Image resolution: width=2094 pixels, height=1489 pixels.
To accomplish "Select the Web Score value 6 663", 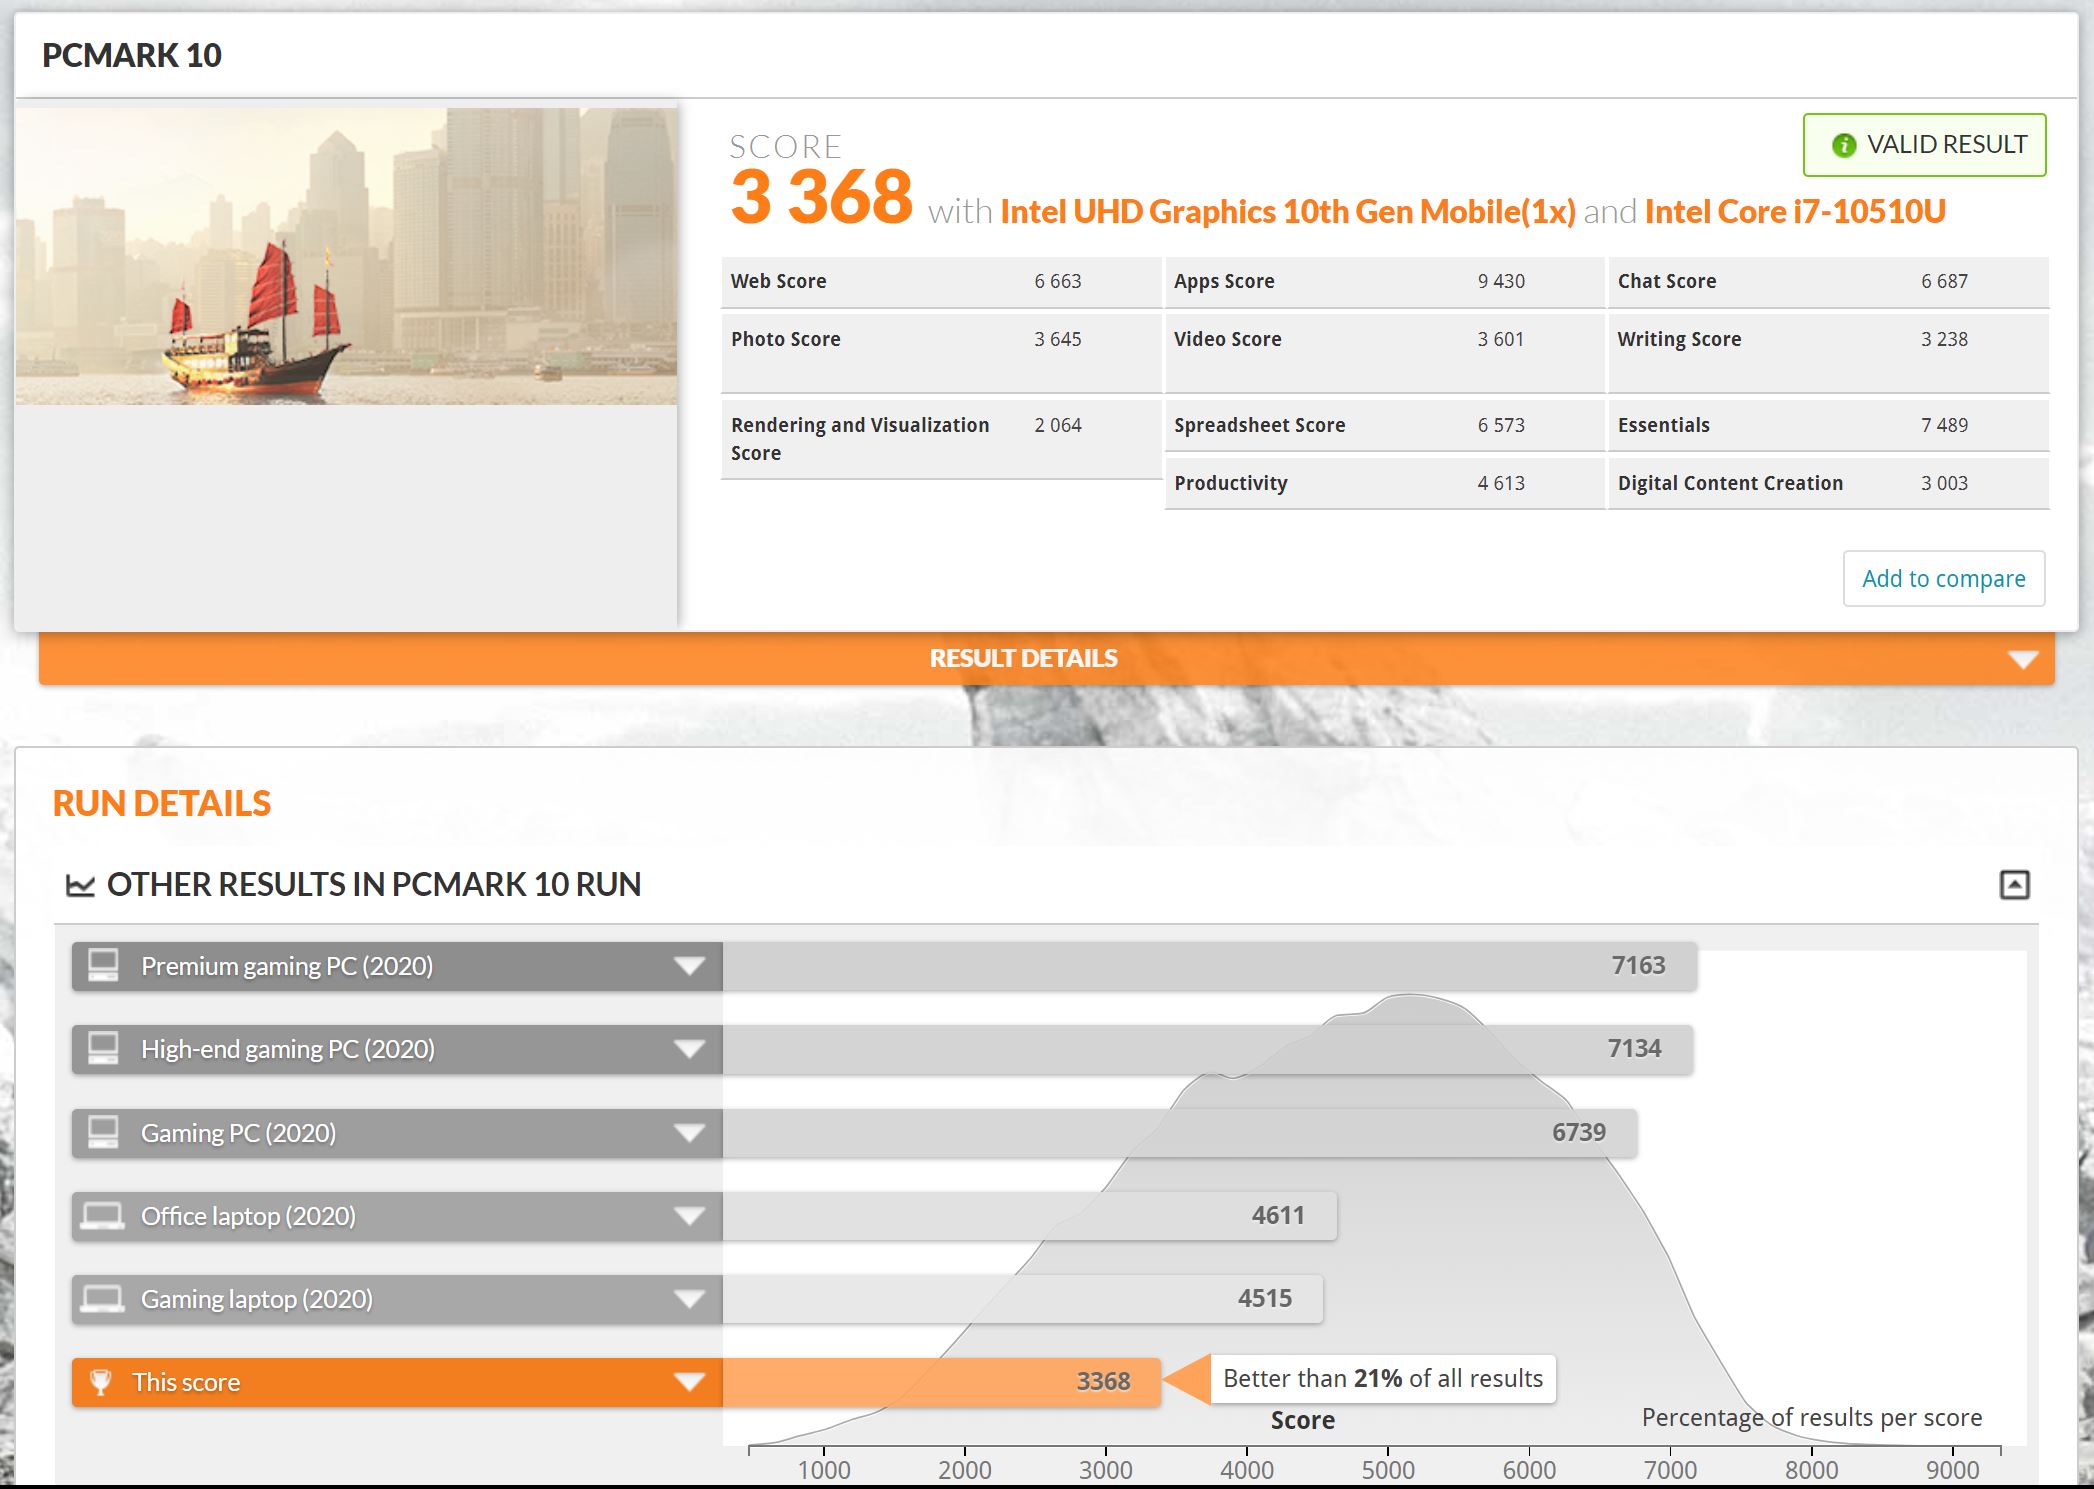I will point(1057,281).
